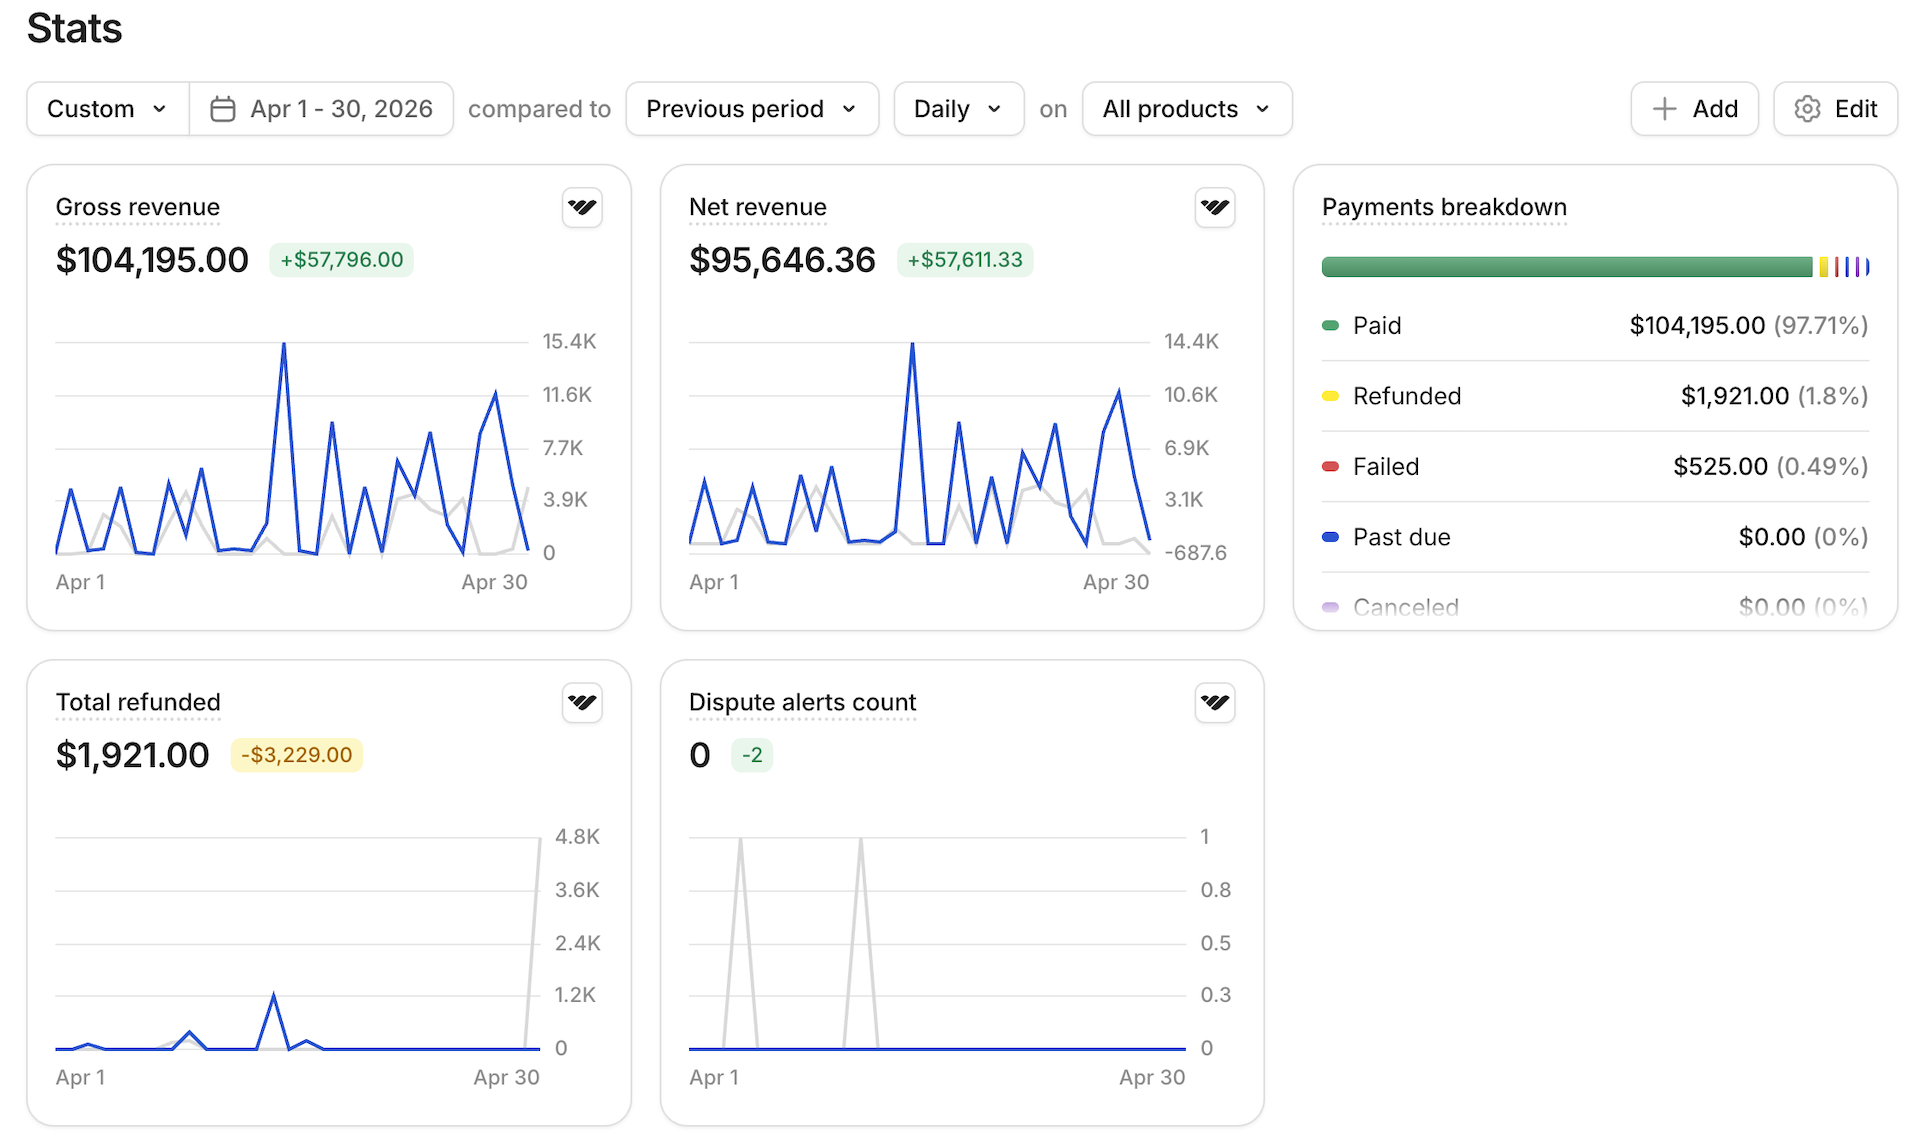Click the Dispute alerts count chart icon
This screenshot has width=1910, height=1142.
point(1215,703)
